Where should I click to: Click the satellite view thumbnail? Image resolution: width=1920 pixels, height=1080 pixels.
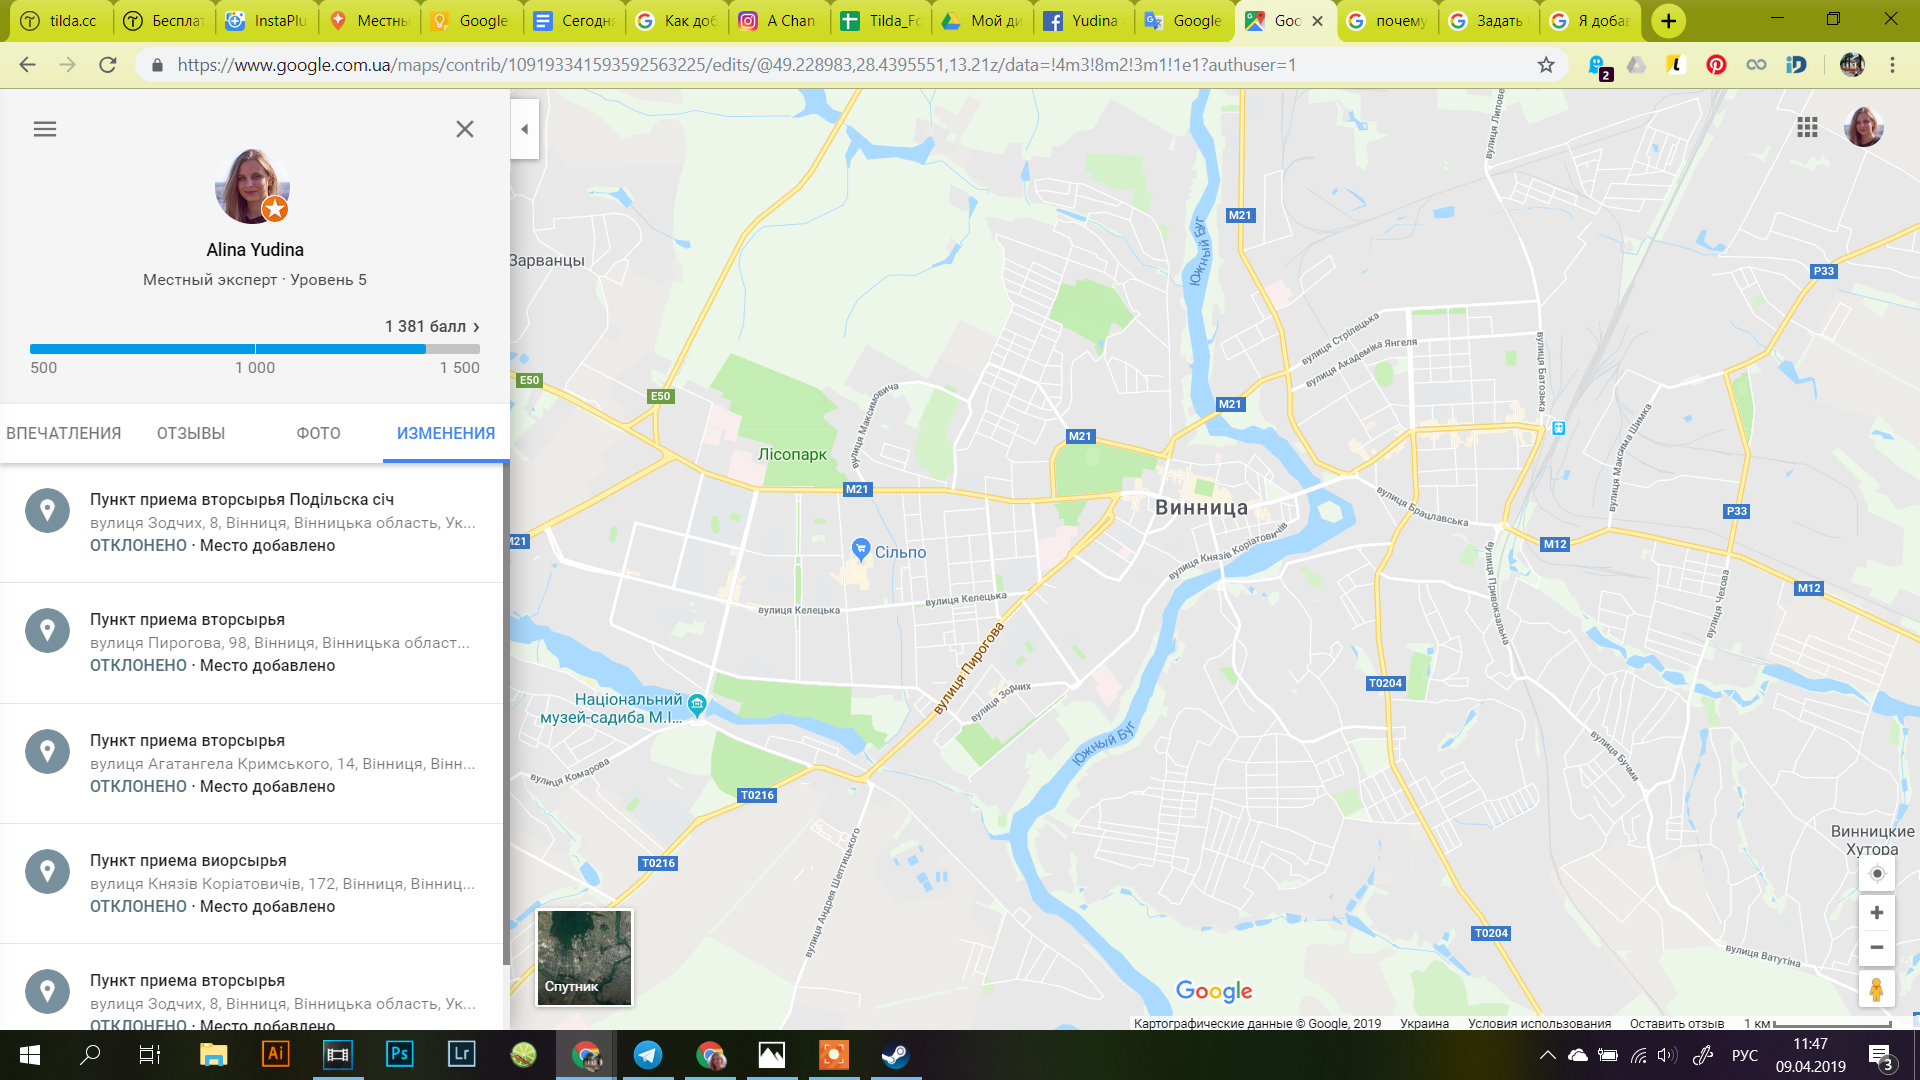click(x=584, y=959)
